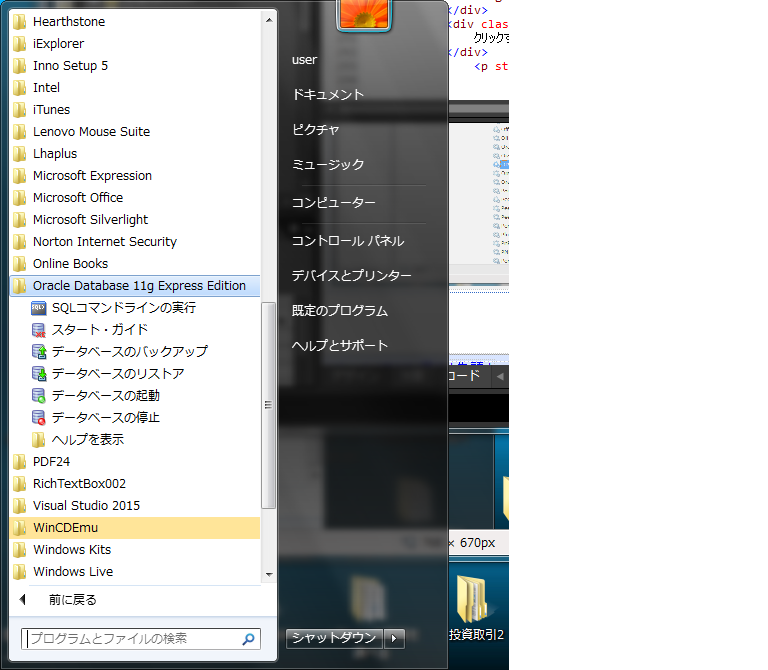
Task: Click データベースの停止 icon
Action: (x=39, y=418)
